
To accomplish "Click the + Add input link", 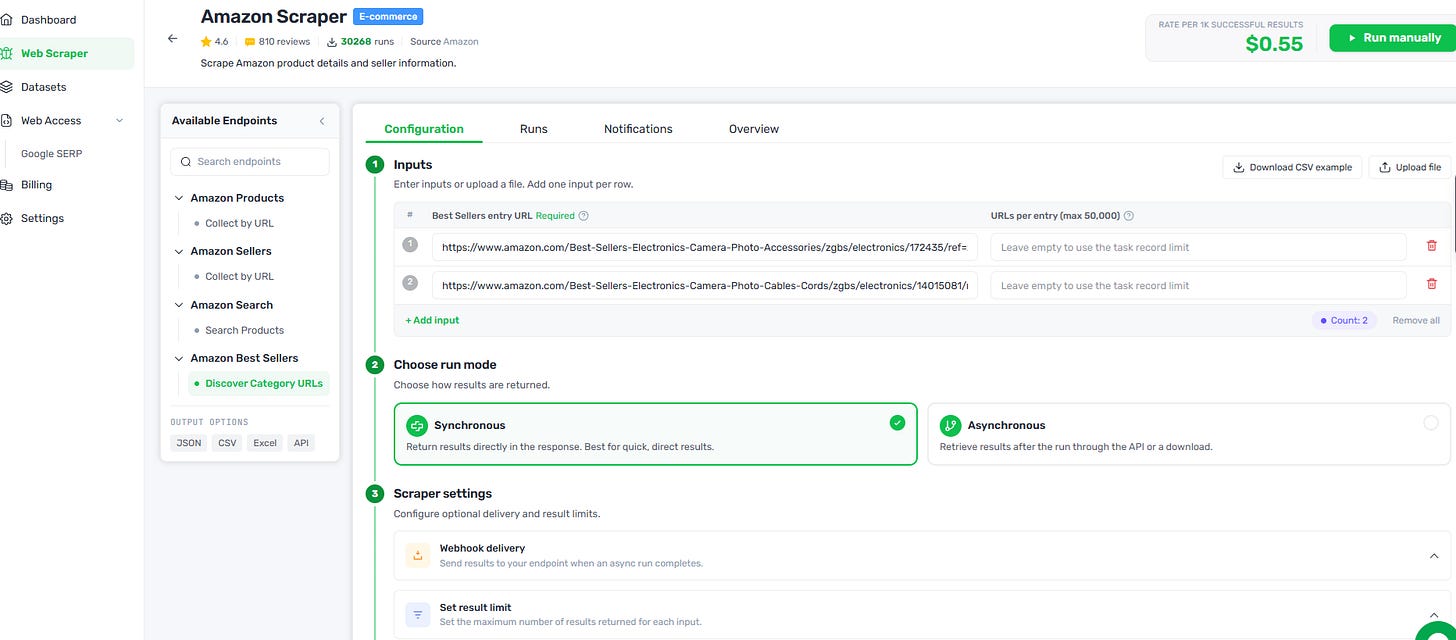I will point(432,320).
